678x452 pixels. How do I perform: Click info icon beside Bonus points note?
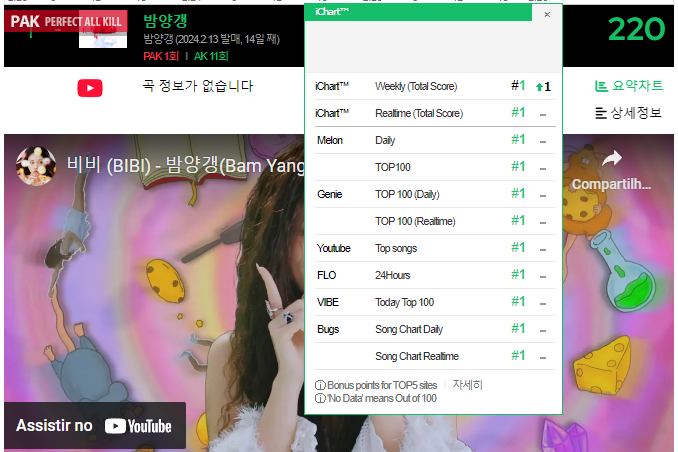click(x=320, y=385)
